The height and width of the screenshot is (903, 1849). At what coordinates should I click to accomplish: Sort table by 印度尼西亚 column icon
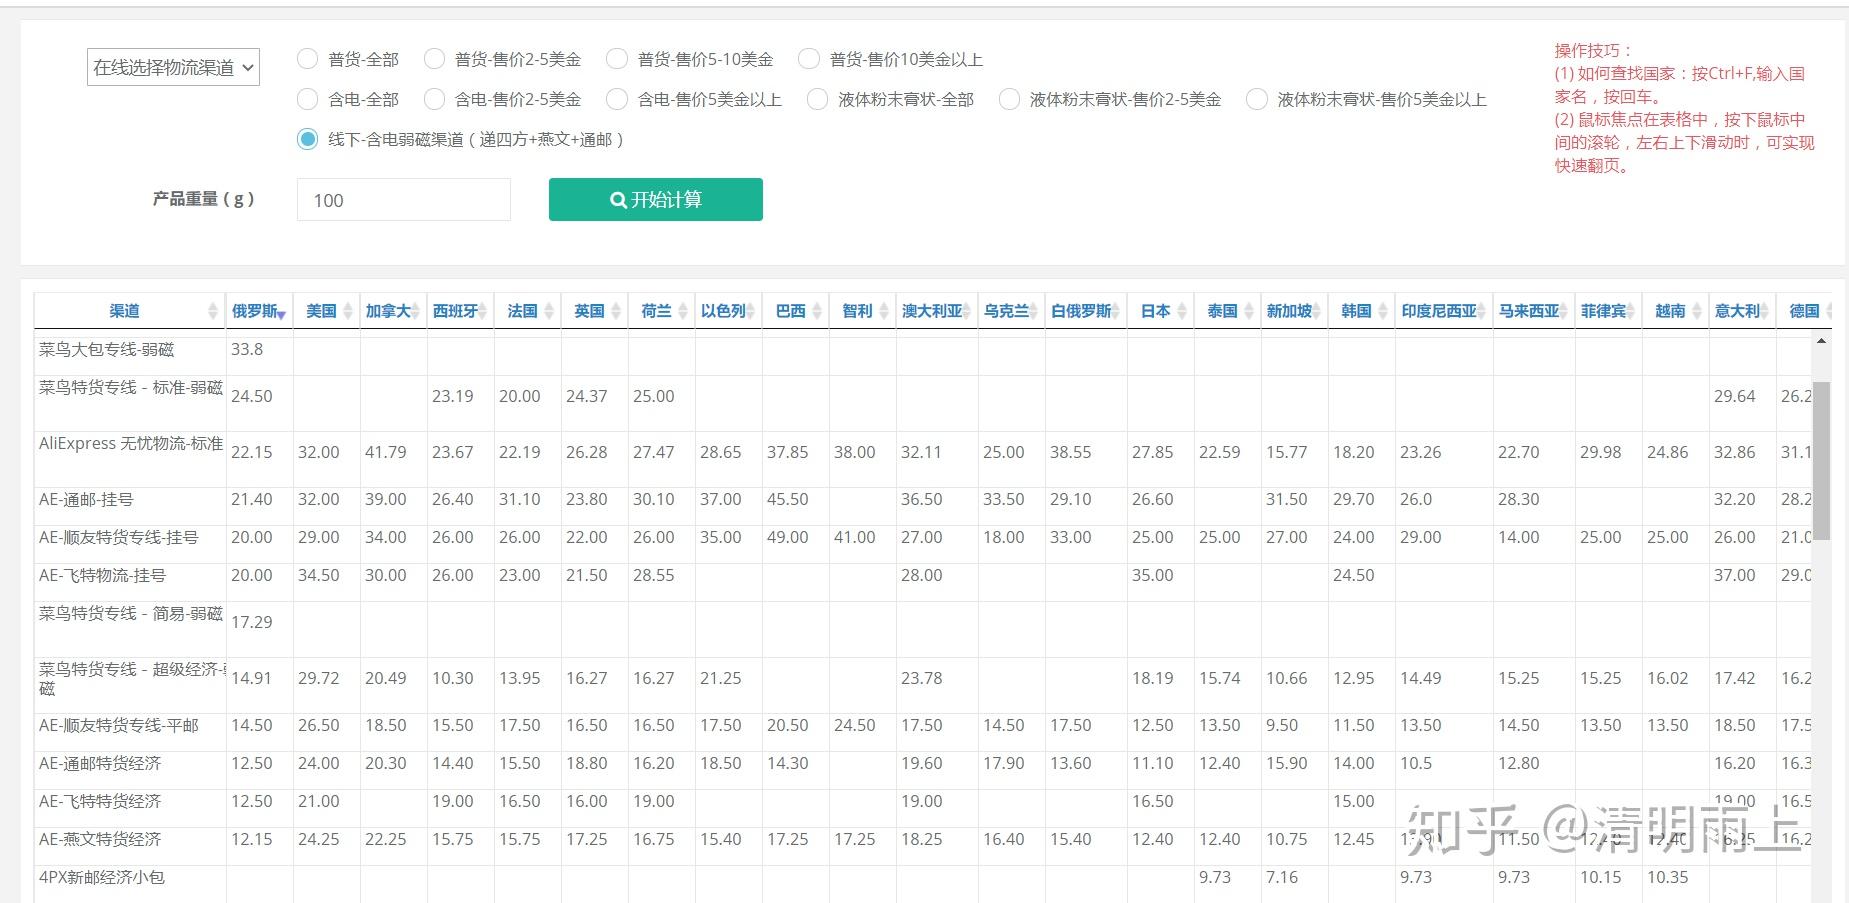(1482, 311)
